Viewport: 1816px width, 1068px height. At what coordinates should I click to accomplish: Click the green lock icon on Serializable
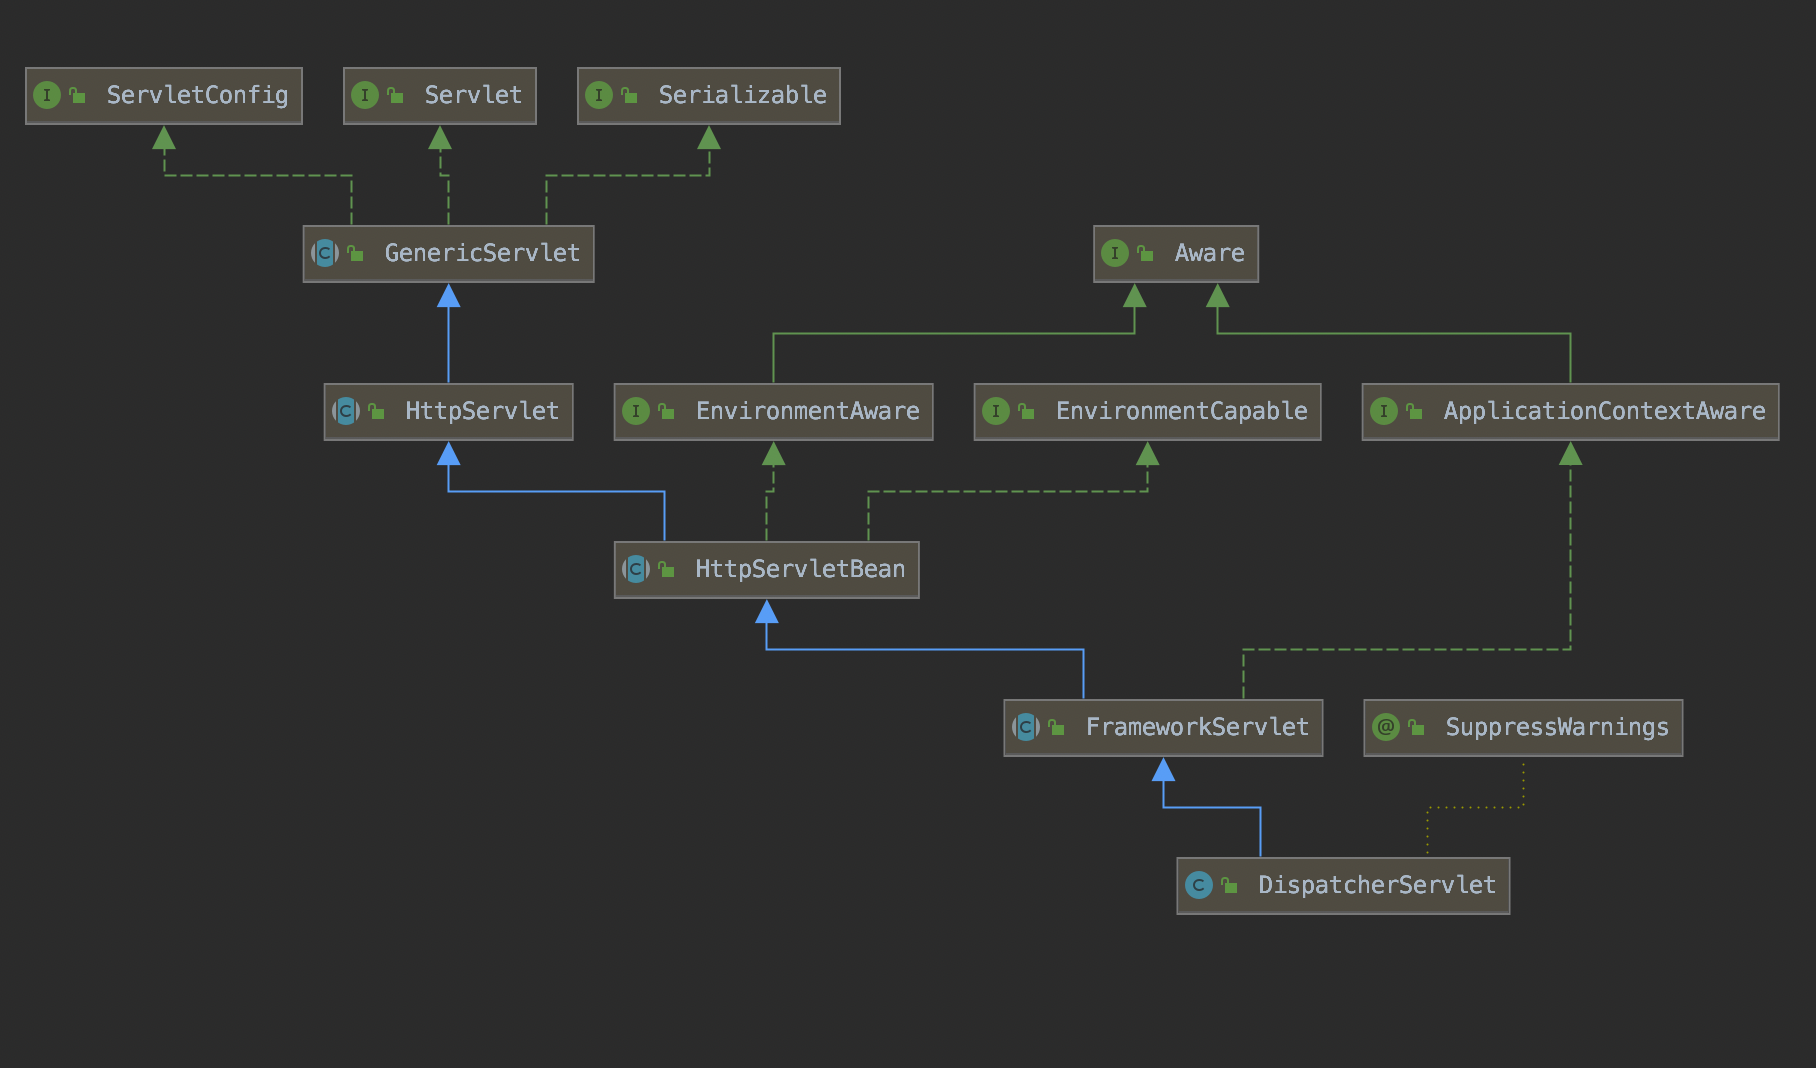[629, 96]
